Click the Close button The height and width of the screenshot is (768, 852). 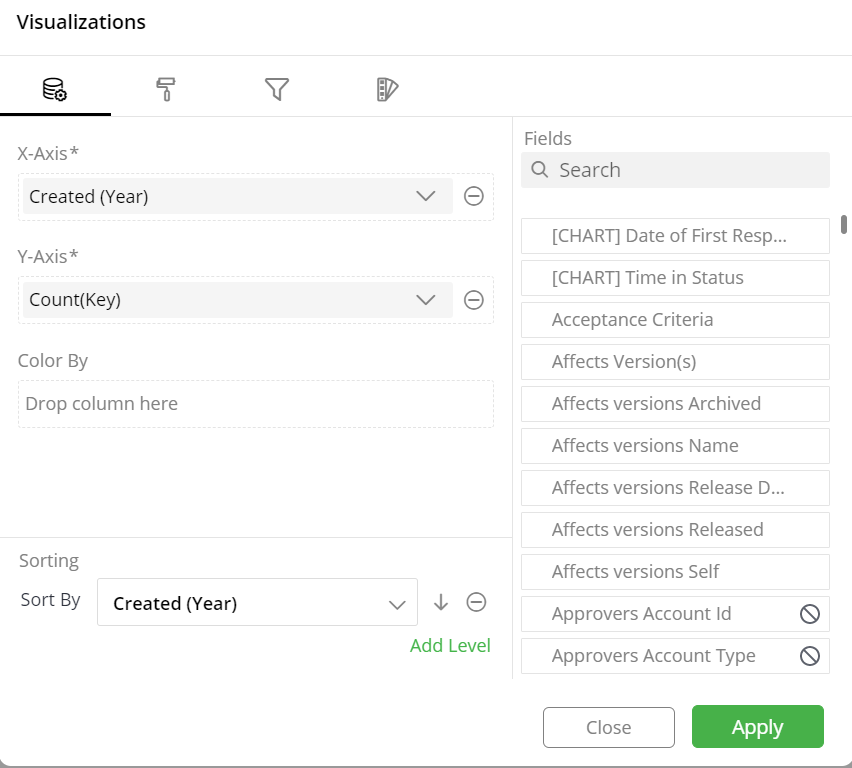pos(609,727)
